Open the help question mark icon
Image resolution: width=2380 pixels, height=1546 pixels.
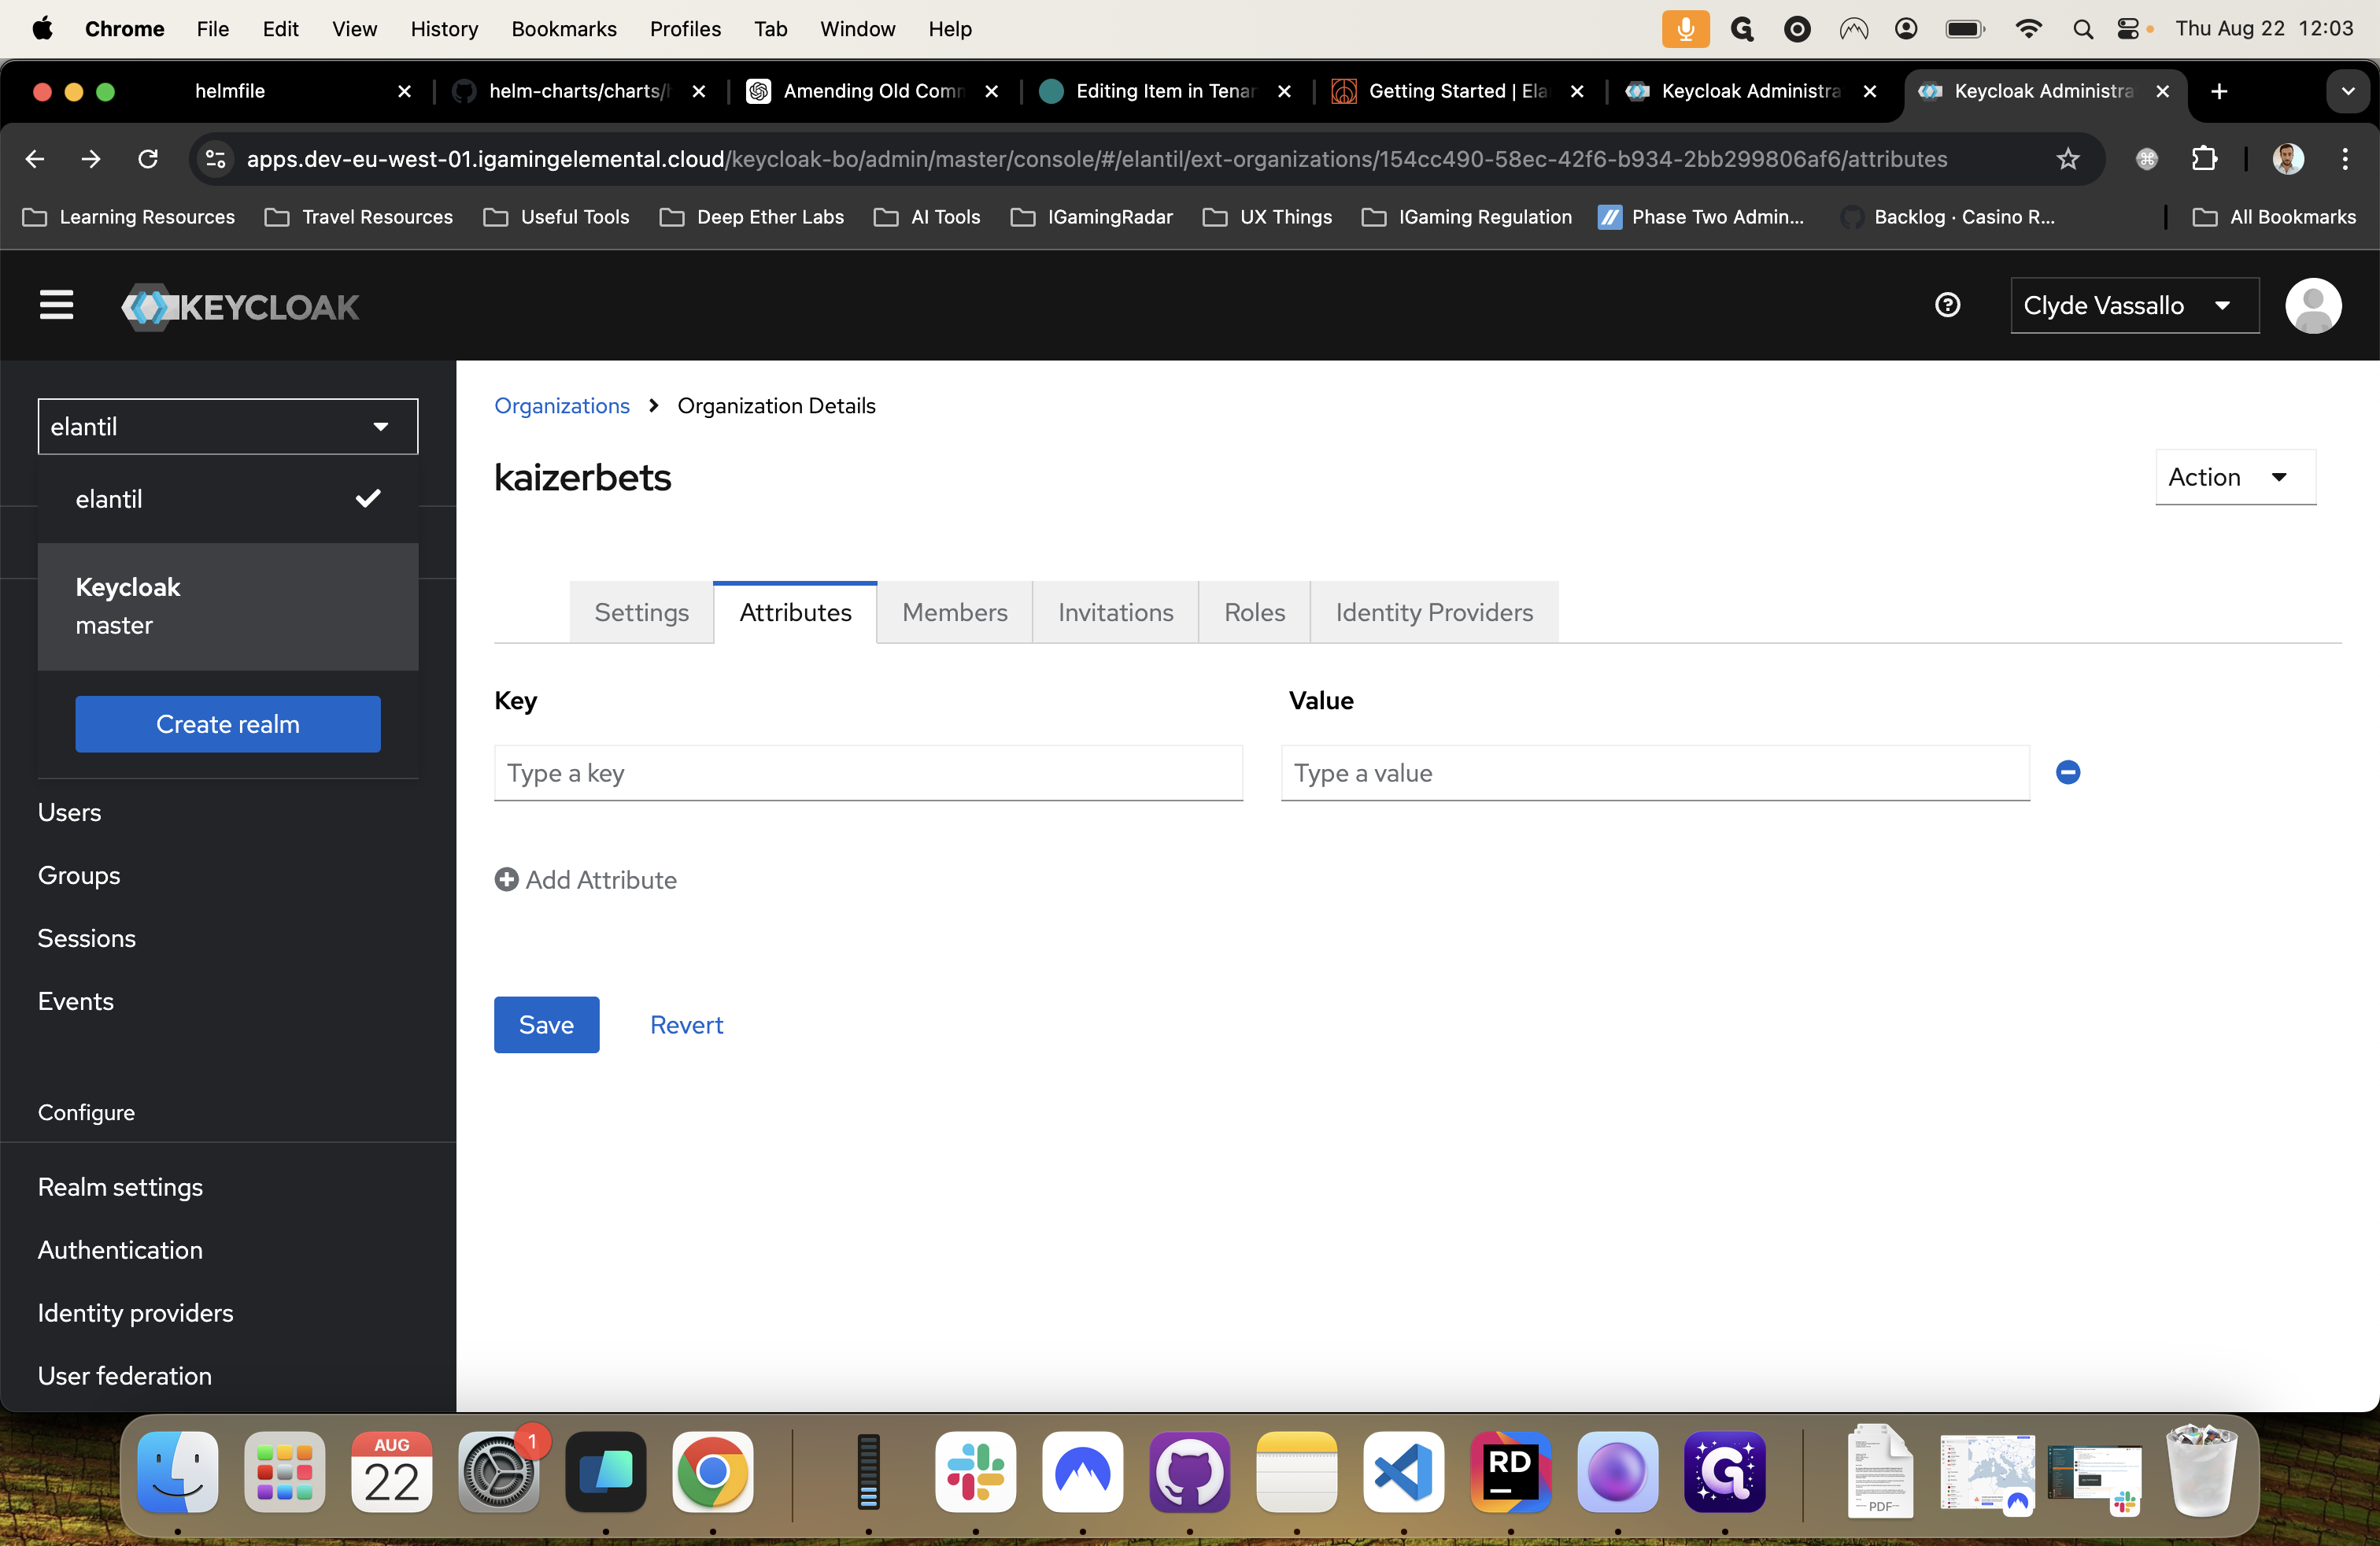click(1947, 305)
